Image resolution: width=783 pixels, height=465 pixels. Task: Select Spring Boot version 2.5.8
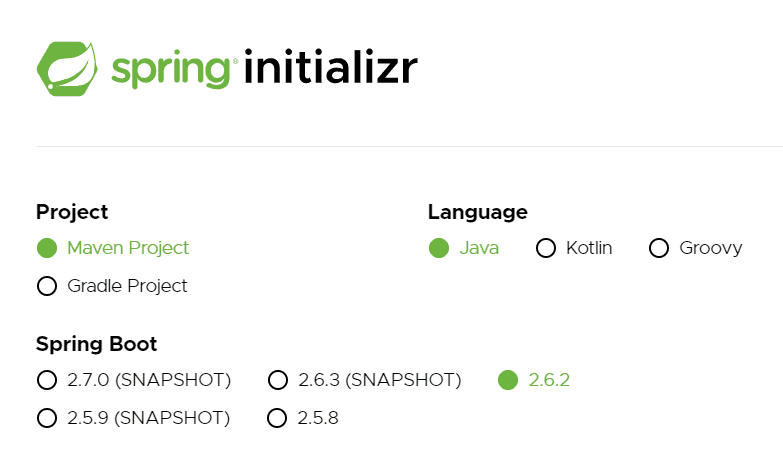(x=303, y=418)
